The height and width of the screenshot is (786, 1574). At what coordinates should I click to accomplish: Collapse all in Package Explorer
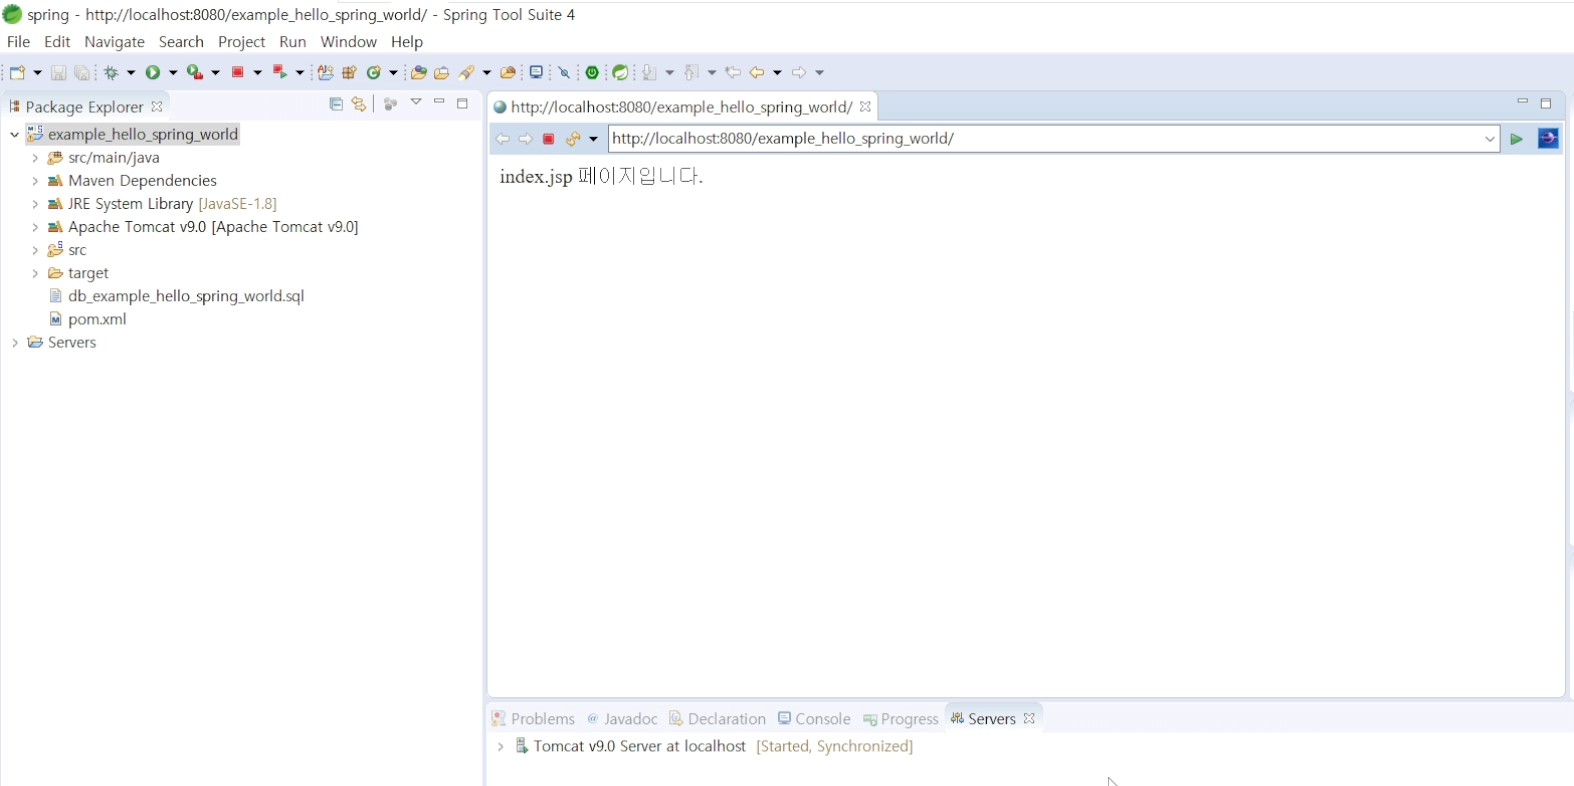pos(336,104)
